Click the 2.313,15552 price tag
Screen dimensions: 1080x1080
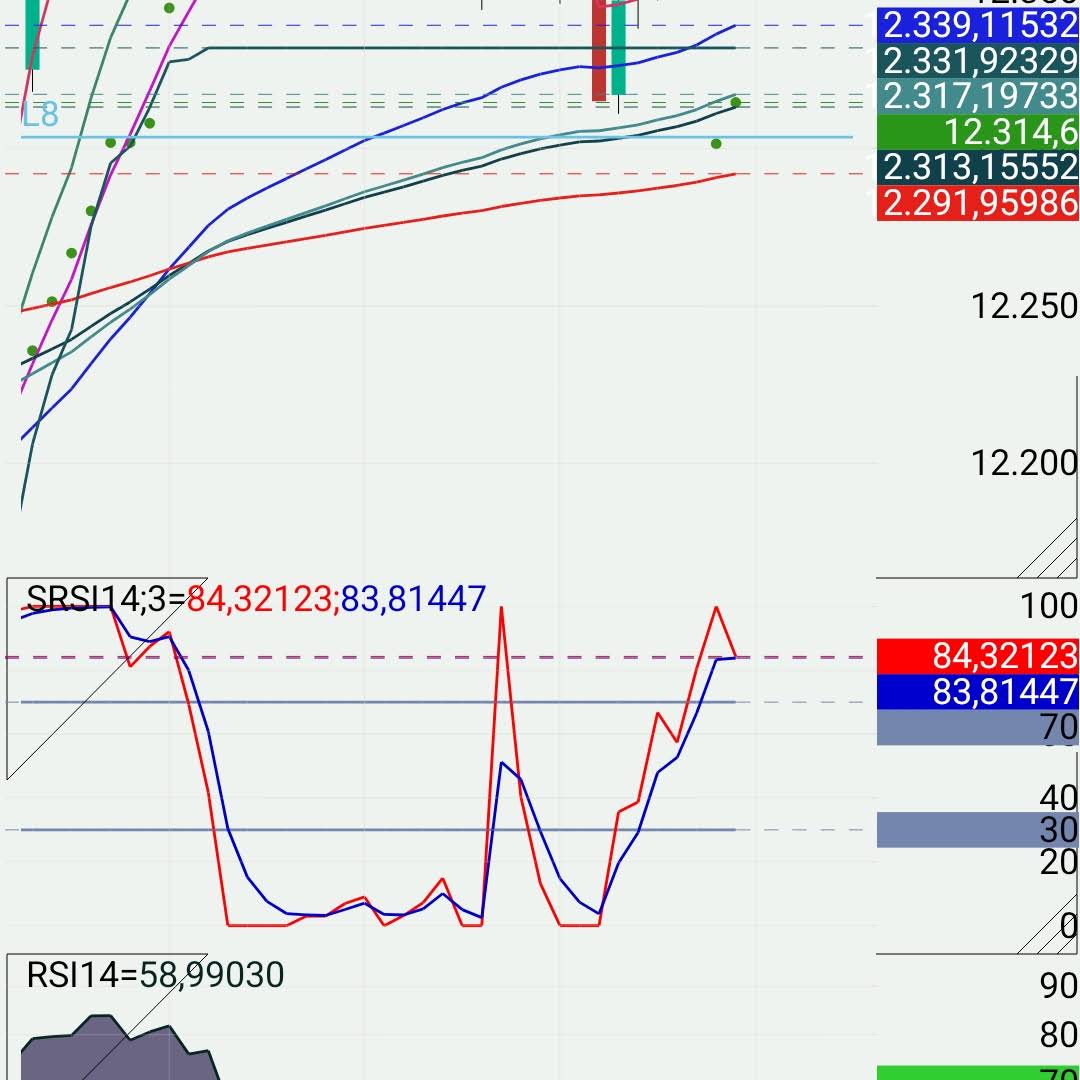click(x=977, y=167)
